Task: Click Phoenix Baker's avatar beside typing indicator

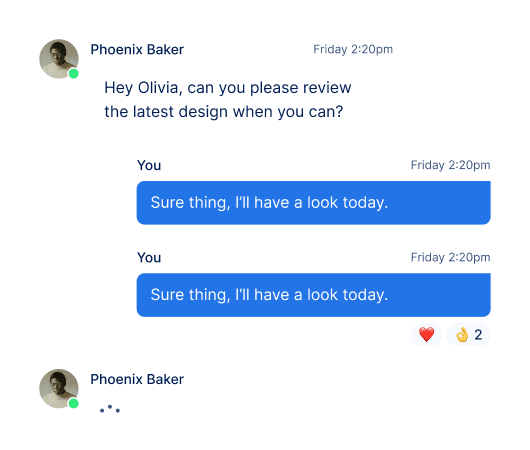Action: pos(59,388)
